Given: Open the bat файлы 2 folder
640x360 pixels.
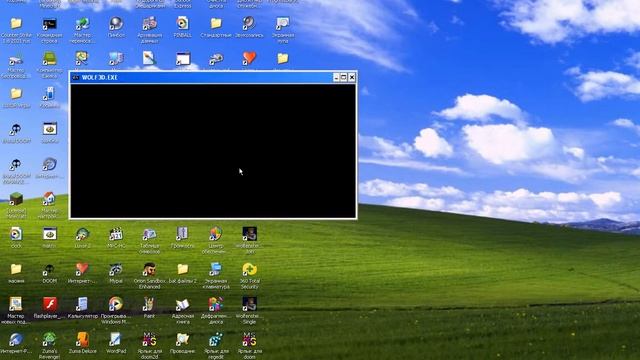Looking at the screenshot, I should tap(182, 269).
